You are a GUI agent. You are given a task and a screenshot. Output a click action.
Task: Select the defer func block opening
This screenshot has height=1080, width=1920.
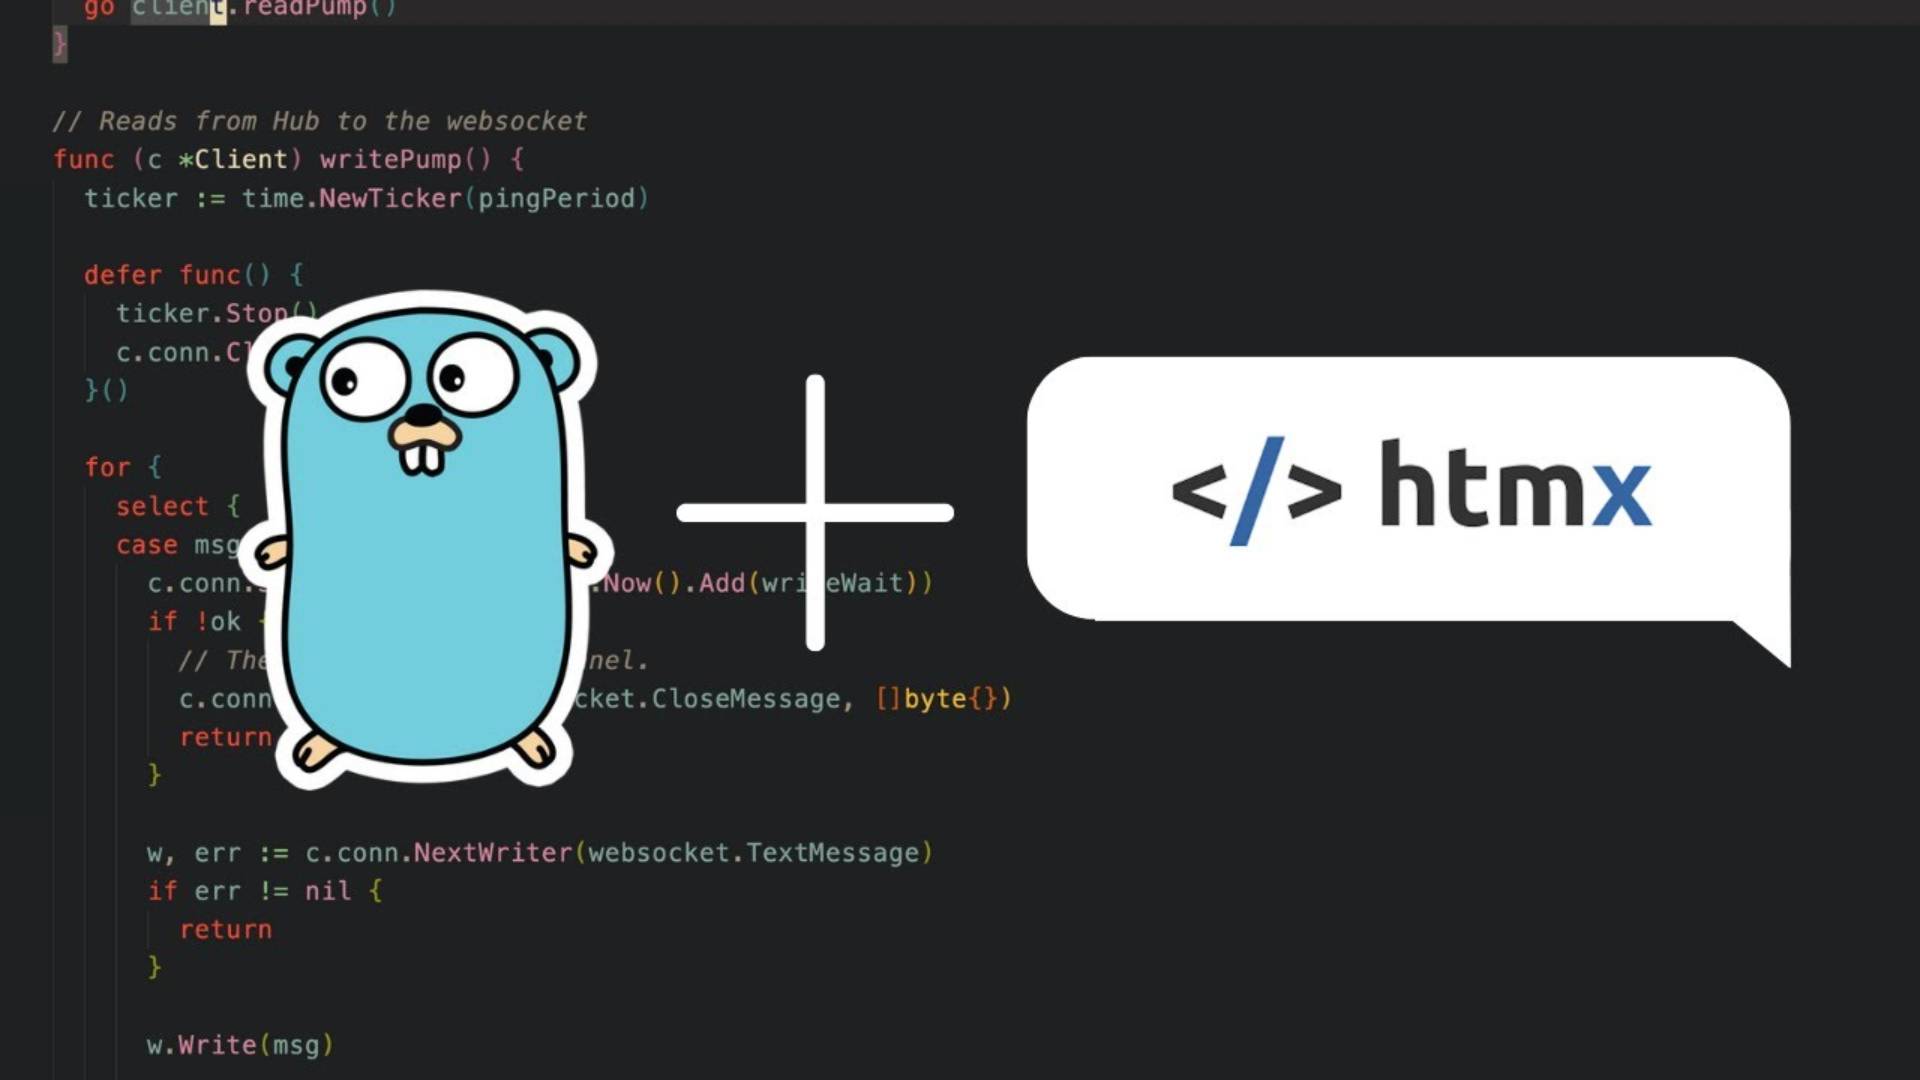190,275
